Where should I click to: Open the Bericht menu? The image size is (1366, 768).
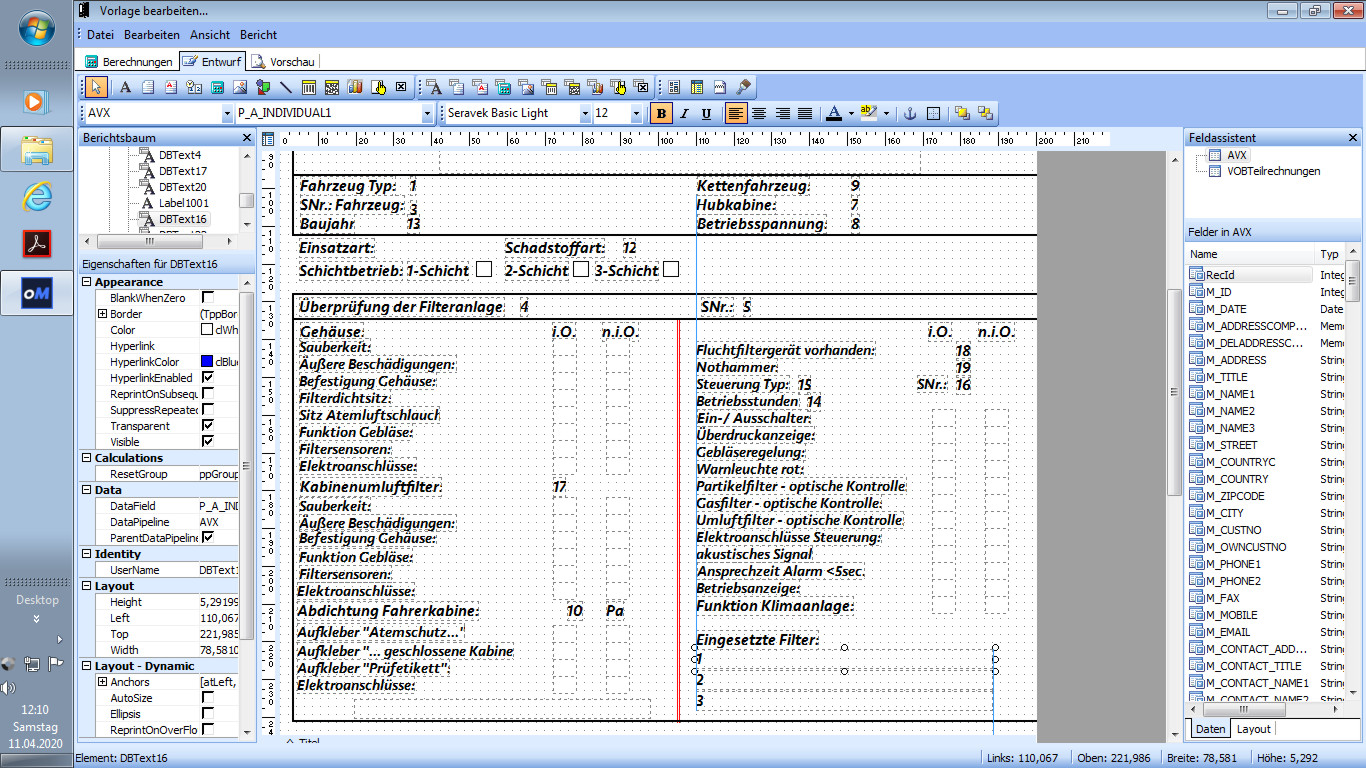click(258, 35)
